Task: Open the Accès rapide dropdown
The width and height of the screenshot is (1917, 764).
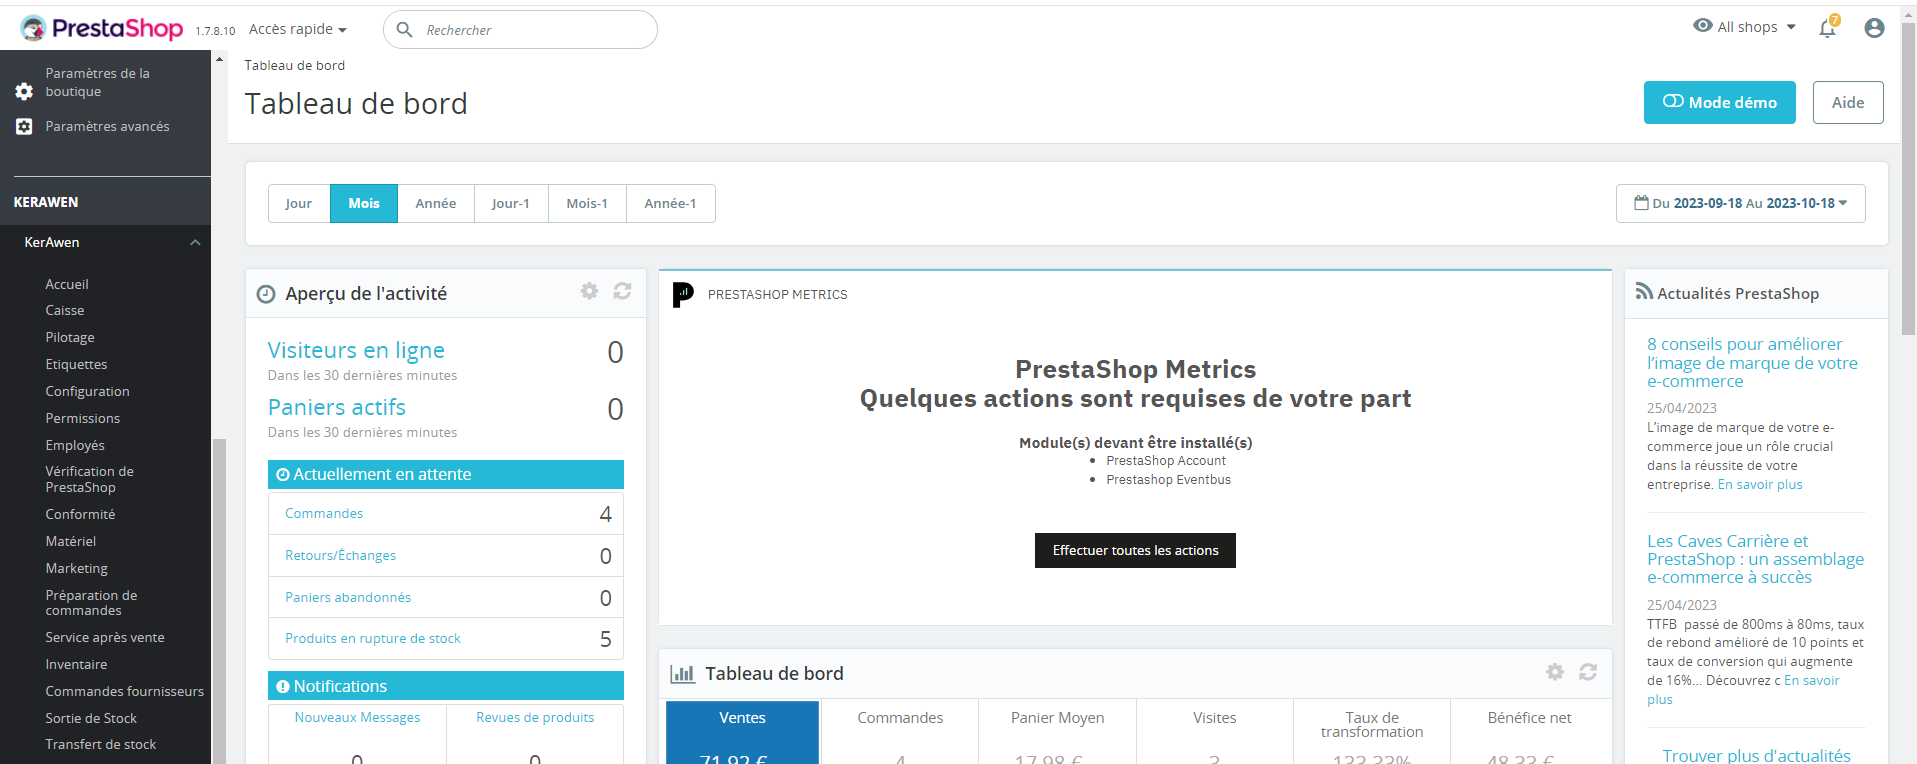Action: click(298, 30)
